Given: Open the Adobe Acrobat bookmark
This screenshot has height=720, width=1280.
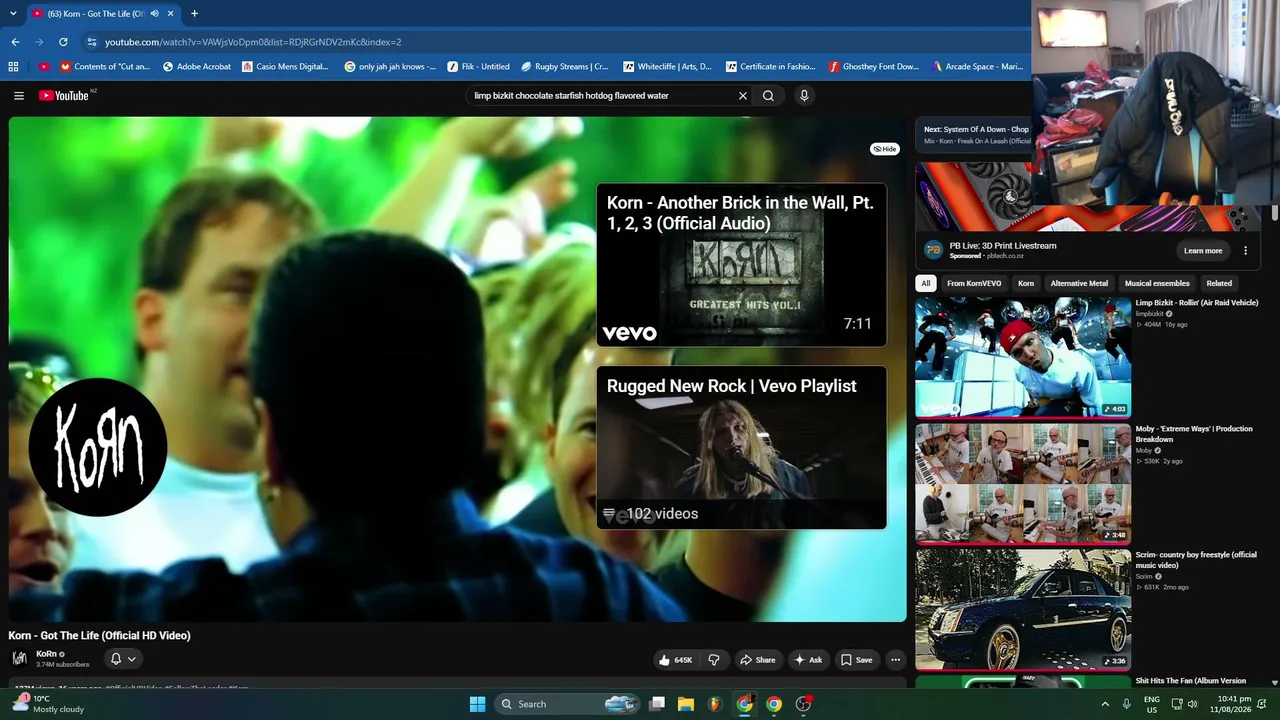Looking at the screenshot, I should 196,67.
